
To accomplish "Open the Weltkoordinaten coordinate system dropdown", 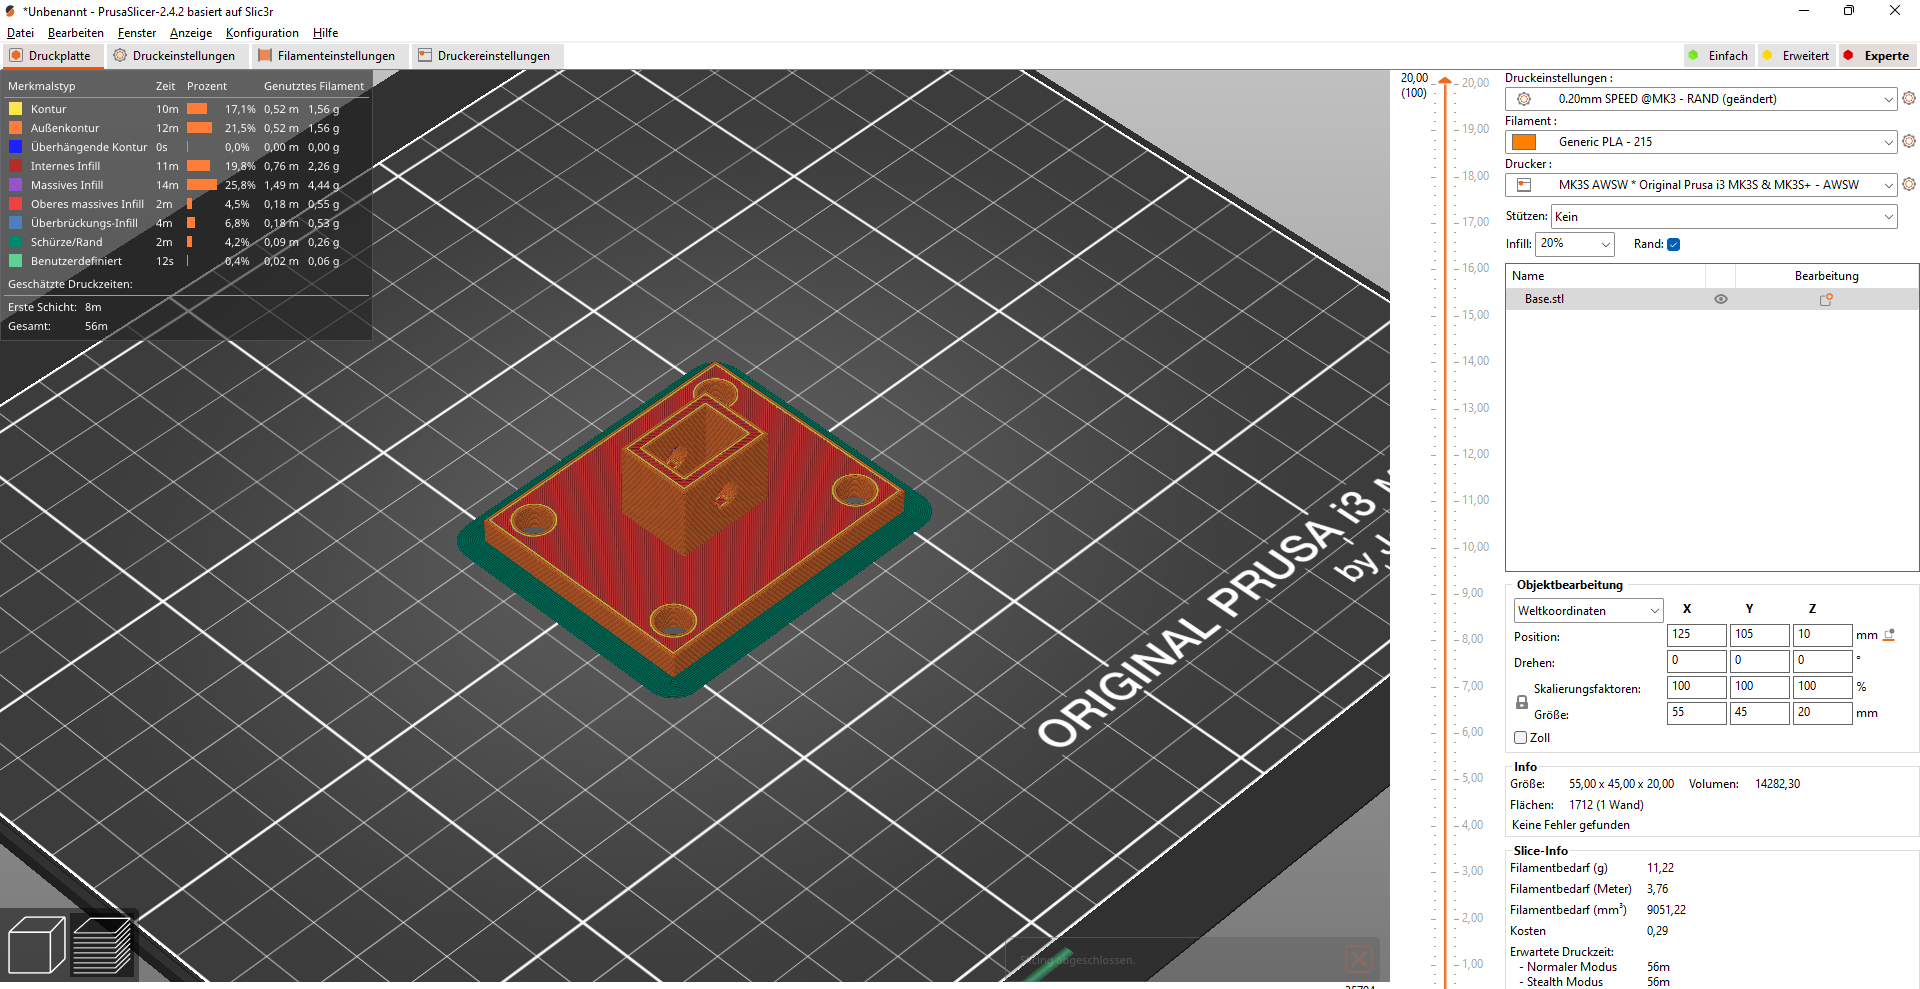I will pyautogui.click(x=1587, y=610).
